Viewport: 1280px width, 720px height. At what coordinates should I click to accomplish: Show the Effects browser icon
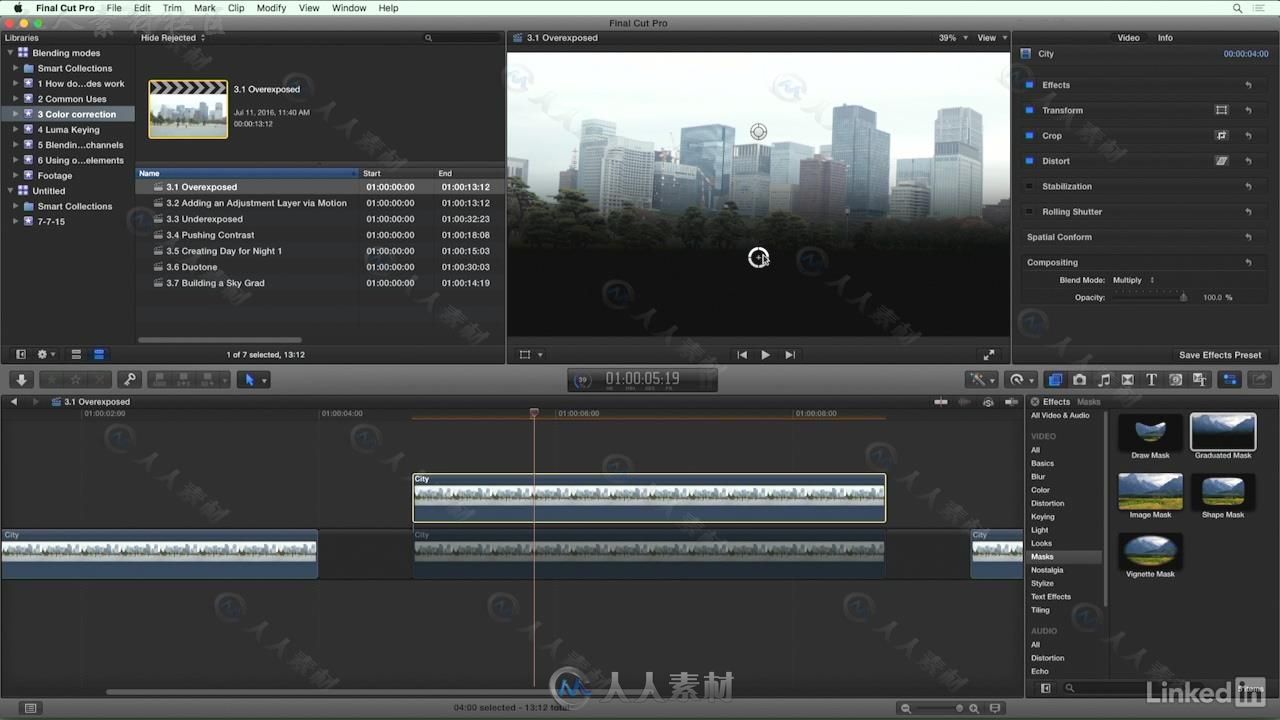(1055, 380)
